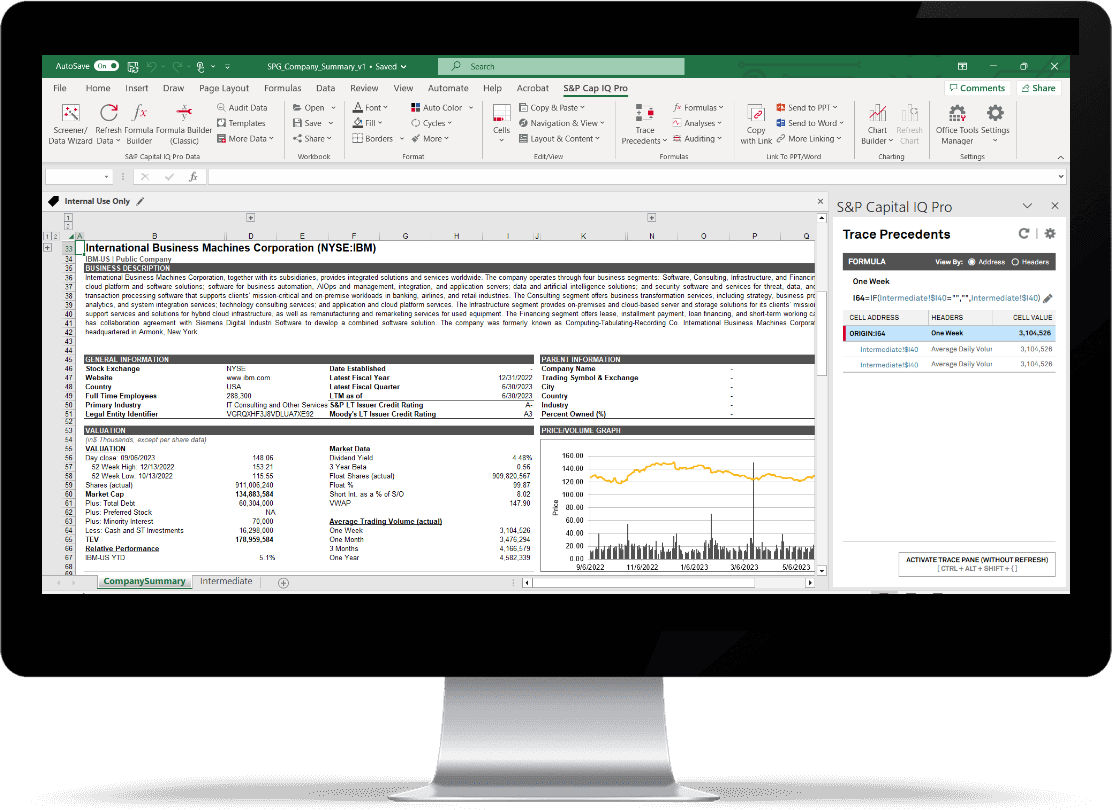
Task: Close the Internal Use Only bar
Action: [x=821, y=201]
